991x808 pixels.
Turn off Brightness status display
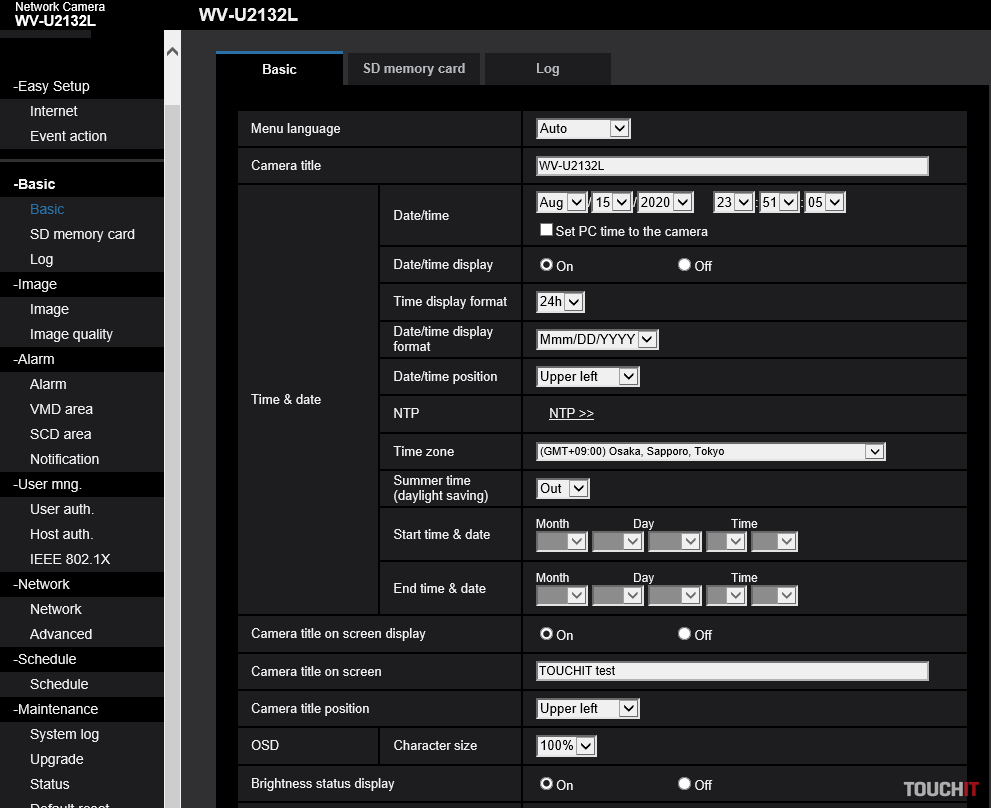pos(684,784)
